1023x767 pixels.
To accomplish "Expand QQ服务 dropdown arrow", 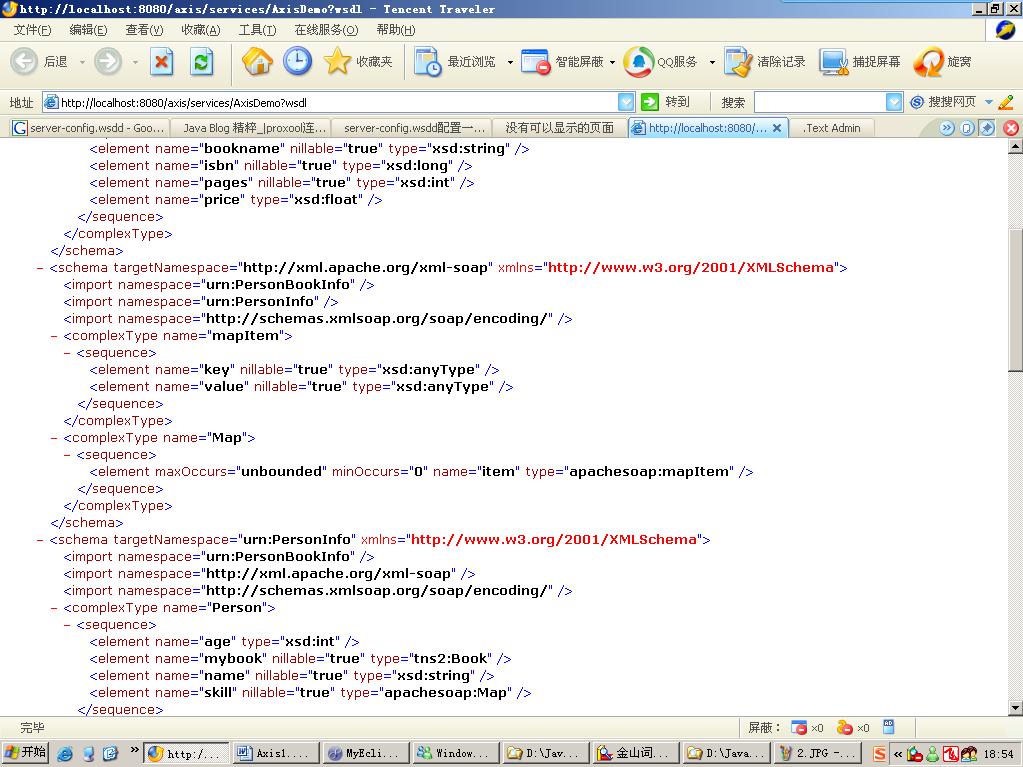I will click(712, 63).
